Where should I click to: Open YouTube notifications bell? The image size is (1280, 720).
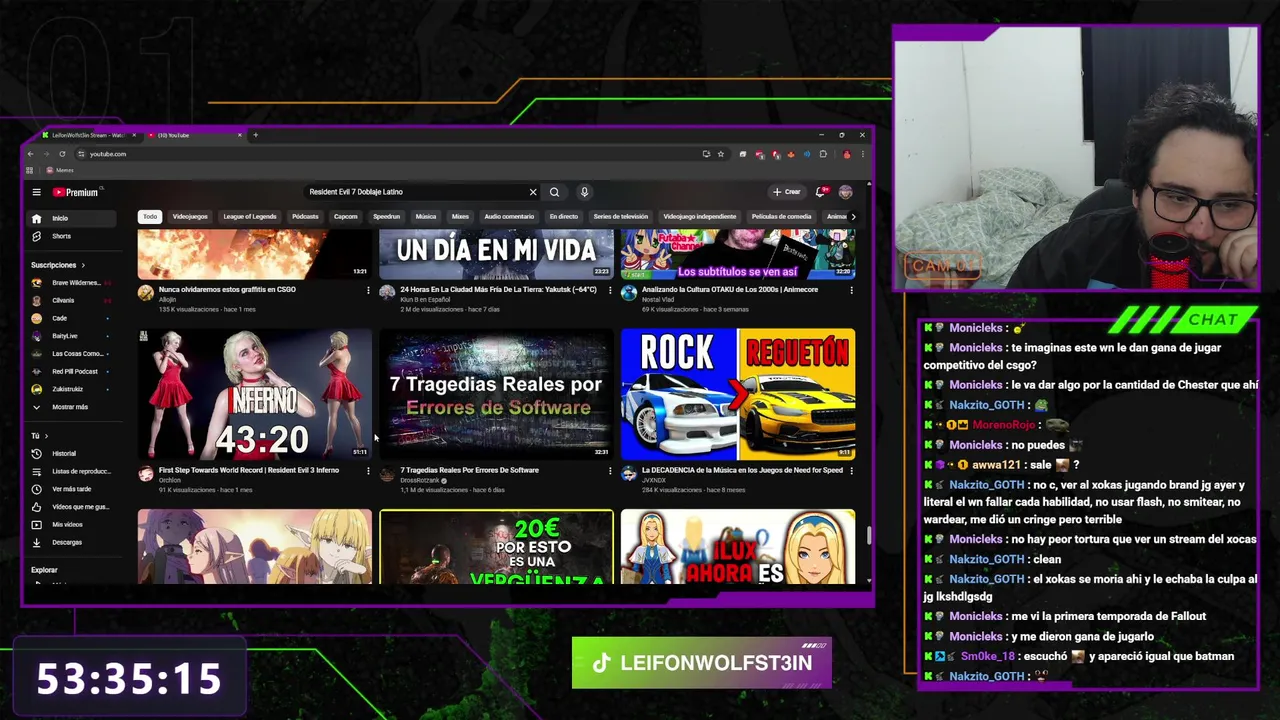pyautogui.click(x=821, y=192)
